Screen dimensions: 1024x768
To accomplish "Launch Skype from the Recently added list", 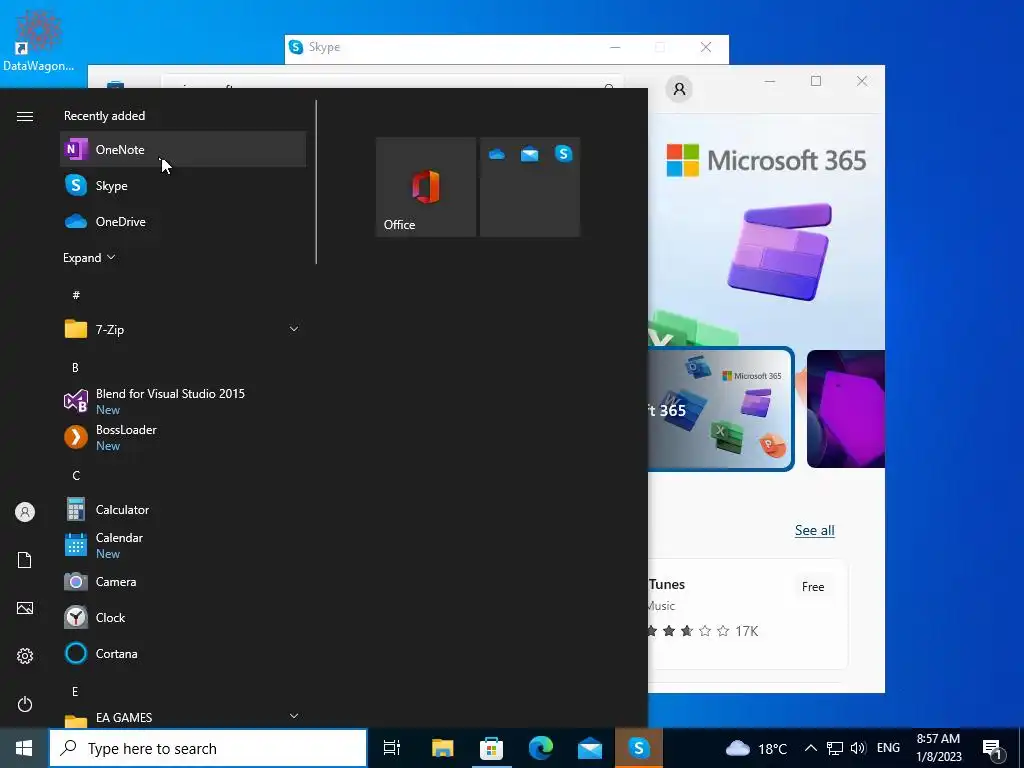I will (183, 185).
